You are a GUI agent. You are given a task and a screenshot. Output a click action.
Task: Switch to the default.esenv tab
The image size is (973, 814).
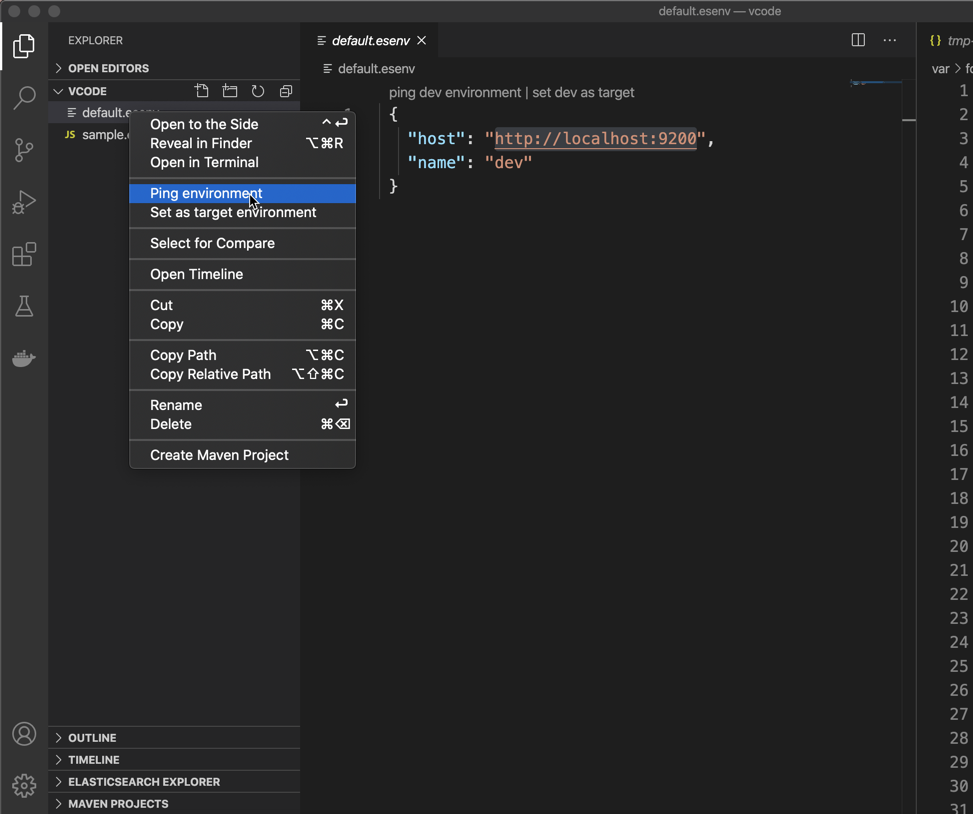[x=372, y=40]
